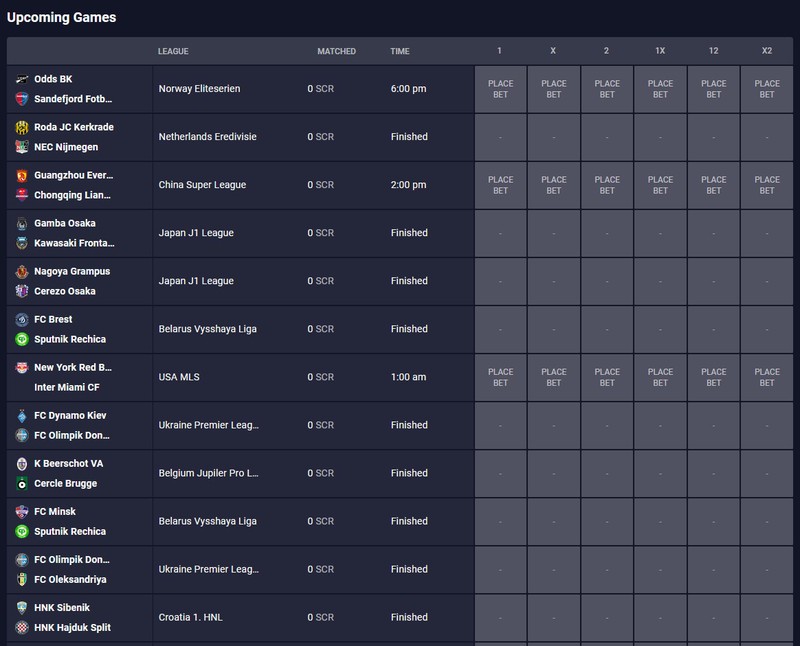Viewport: 800px width, 646px height.
Task: Click the 12 column header
Action: [714, 51]
